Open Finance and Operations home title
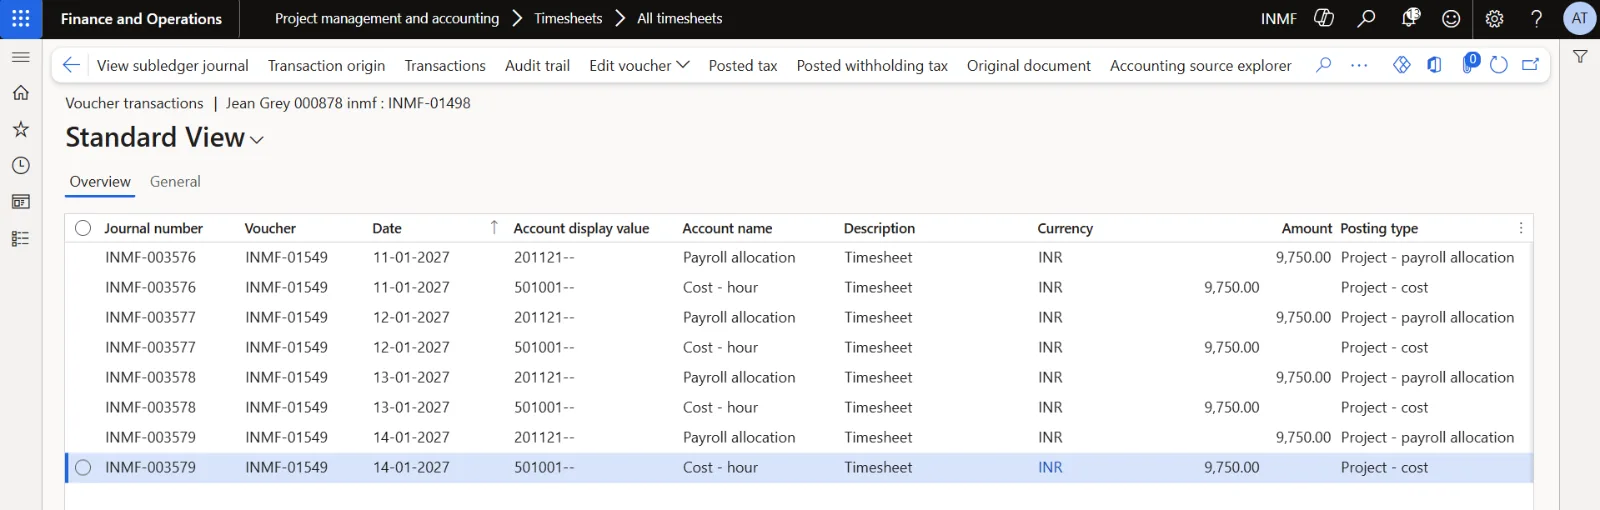This screenshot has height=510, width=1600. click(141, 18)
